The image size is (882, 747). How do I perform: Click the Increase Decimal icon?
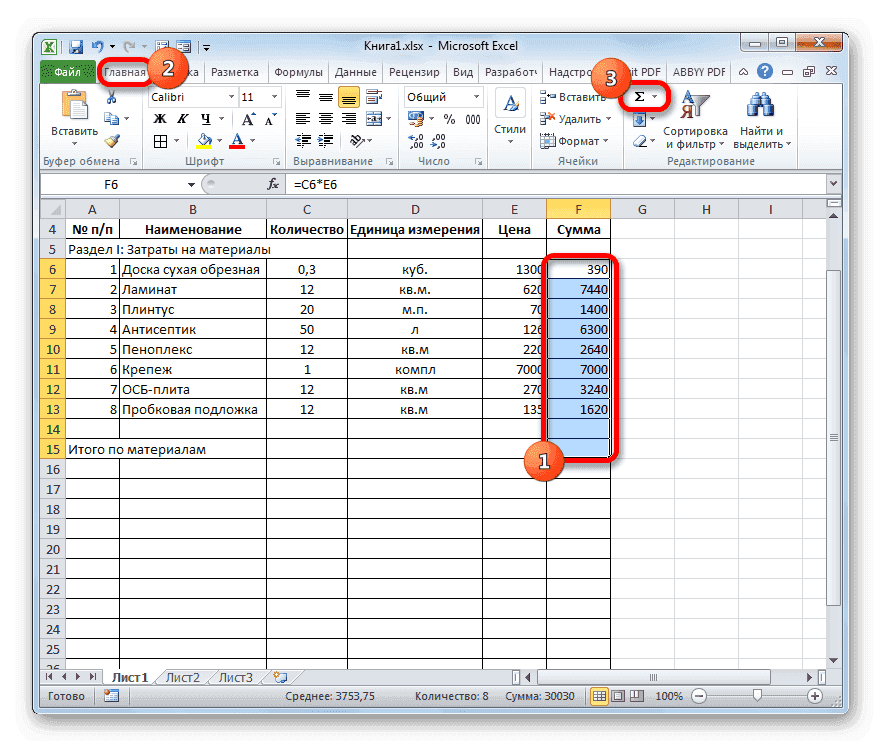417,143
